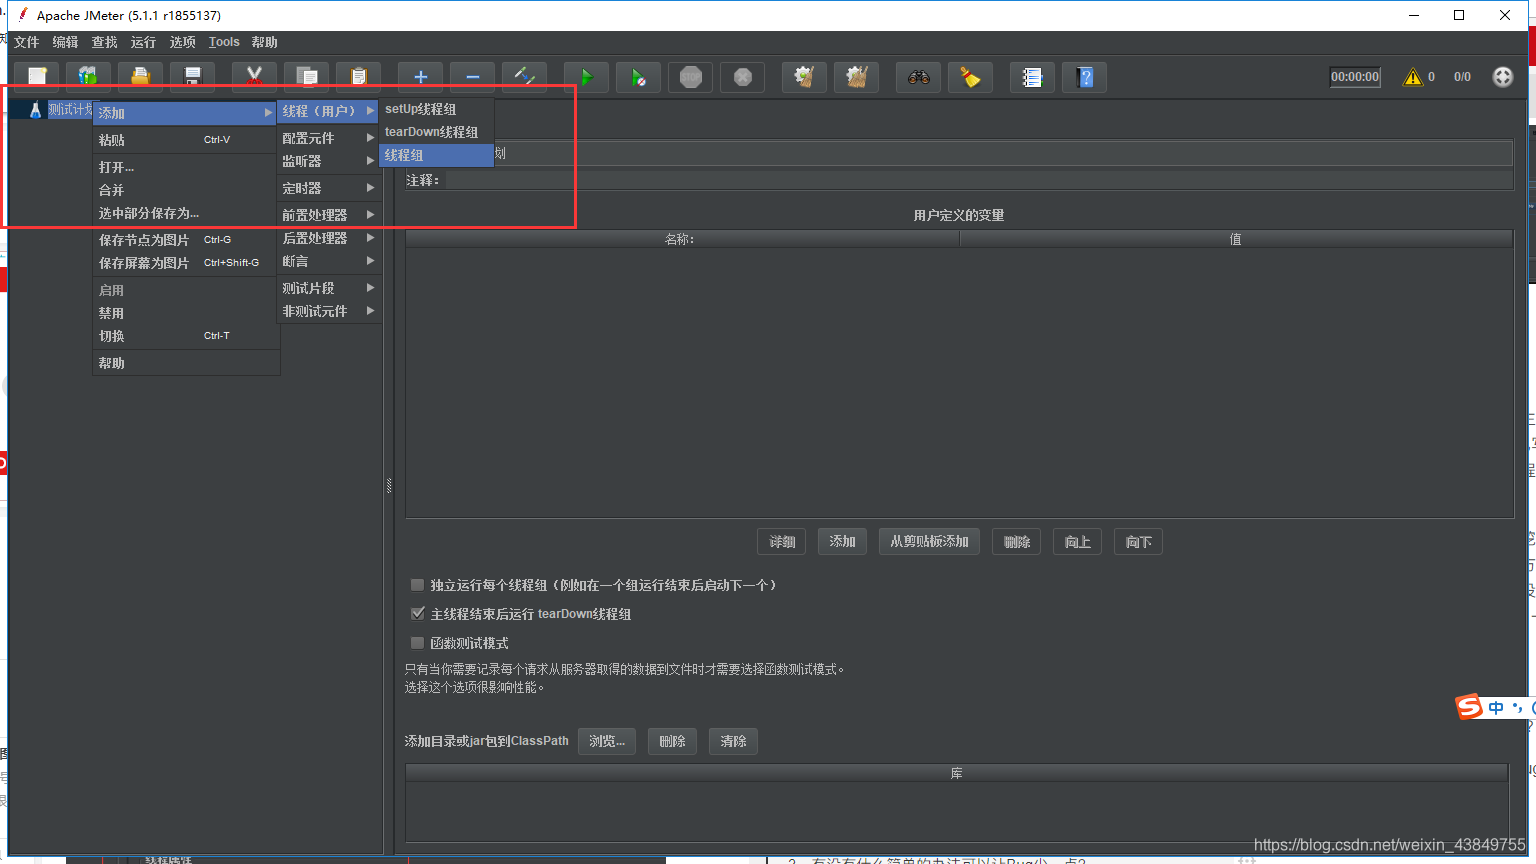Image resolution: width=1536 pixels, height=864 pixels.
Task: Expand 添加 submenu arrow
Action: point(268,113)
